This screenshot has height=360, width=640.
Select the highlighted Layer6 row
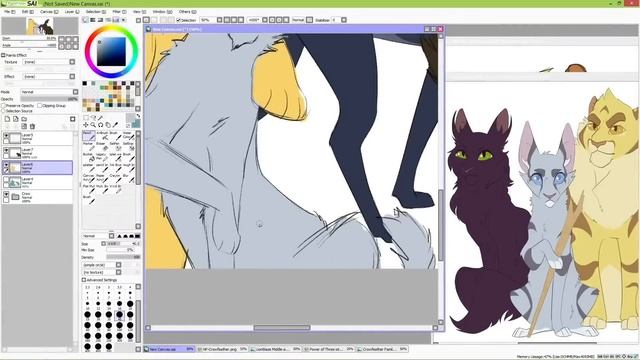38,168
